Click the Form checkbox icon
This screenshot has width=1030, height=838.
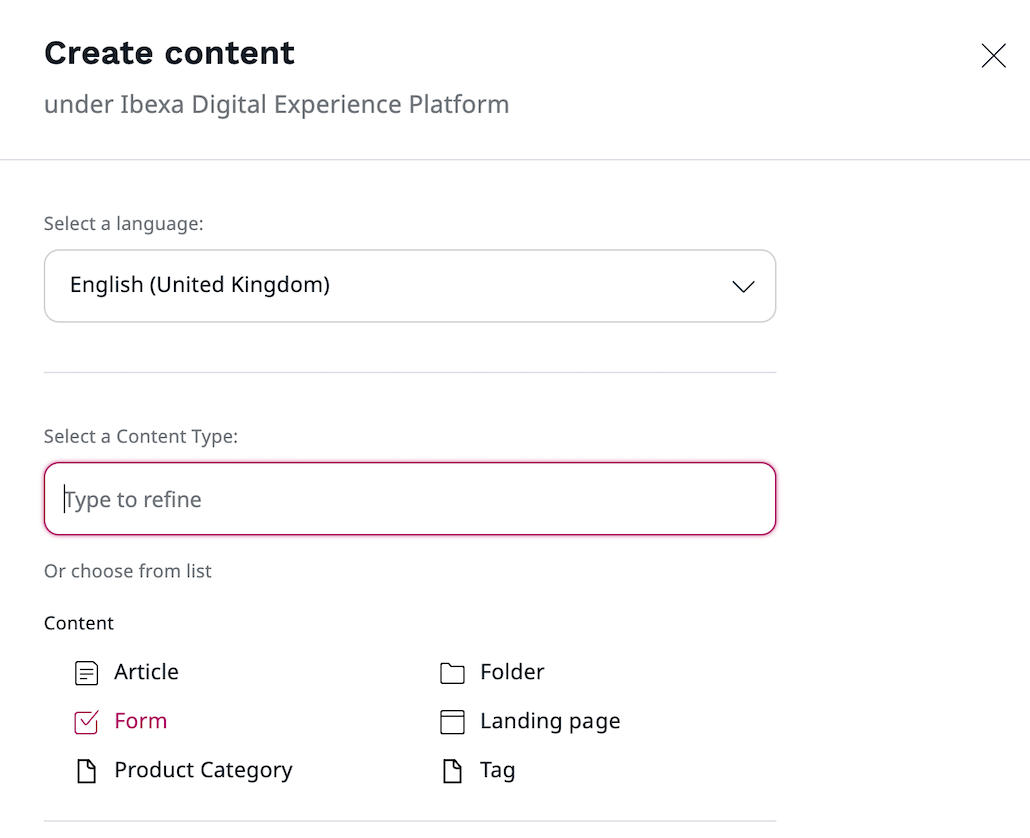click(87, 722)
